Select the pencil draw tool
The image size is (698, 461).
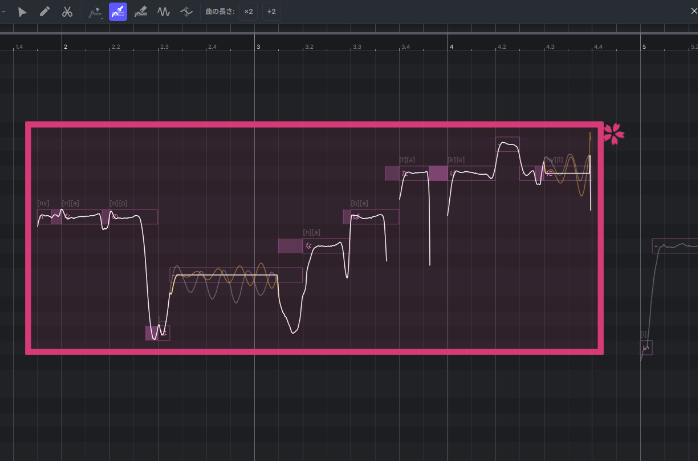(44, 12)
